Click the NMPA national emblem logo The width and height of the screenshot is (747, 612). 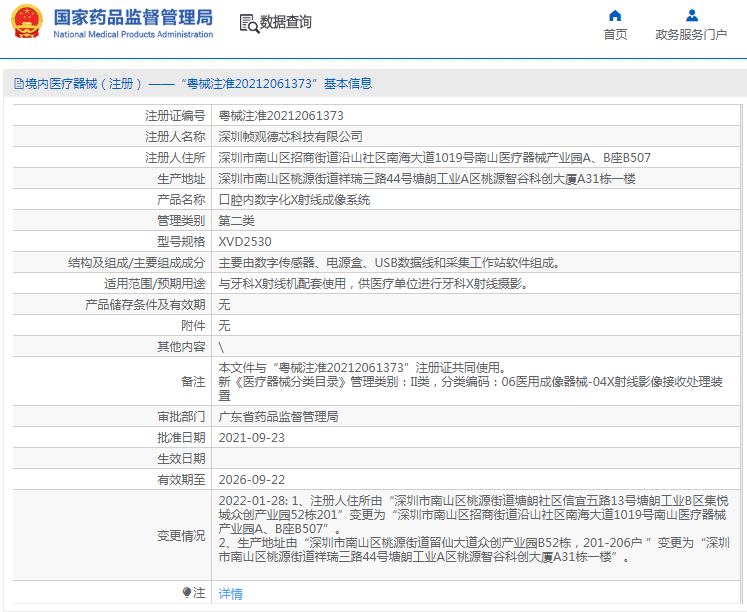pyautogui.click(x=27, y=21)
